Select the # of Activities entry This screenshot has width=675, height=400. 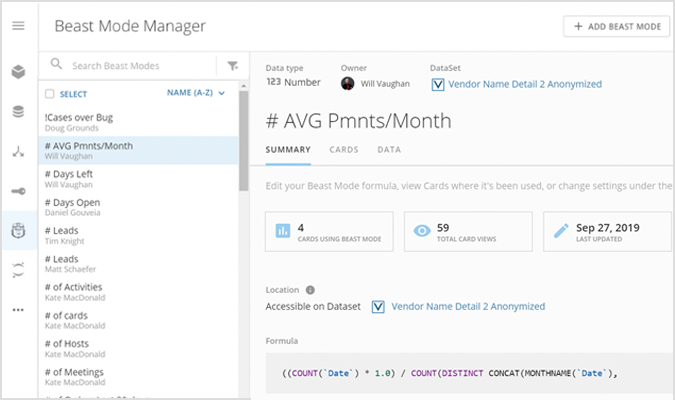[x=139, y=292]
